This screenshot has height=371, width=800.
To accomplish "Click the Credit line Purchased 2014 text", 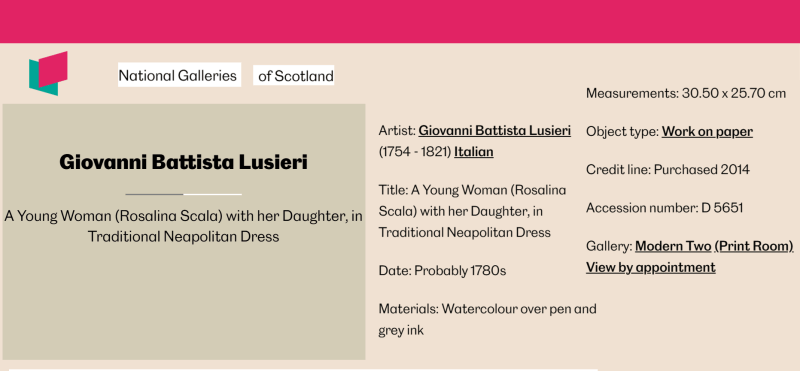I will tap(667, 170).
